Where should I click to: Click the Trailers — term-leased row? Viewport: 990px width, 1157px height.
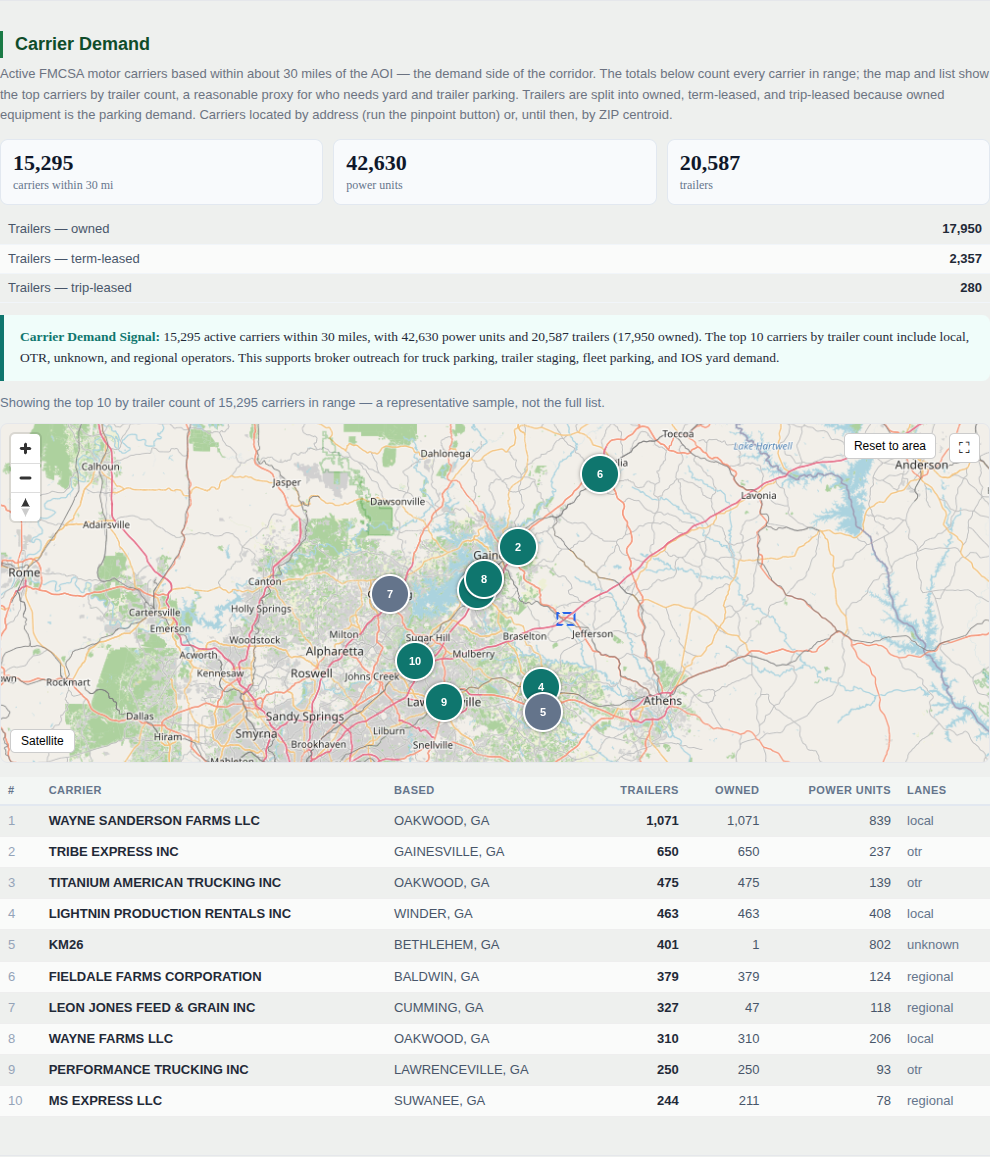(495, 259)
